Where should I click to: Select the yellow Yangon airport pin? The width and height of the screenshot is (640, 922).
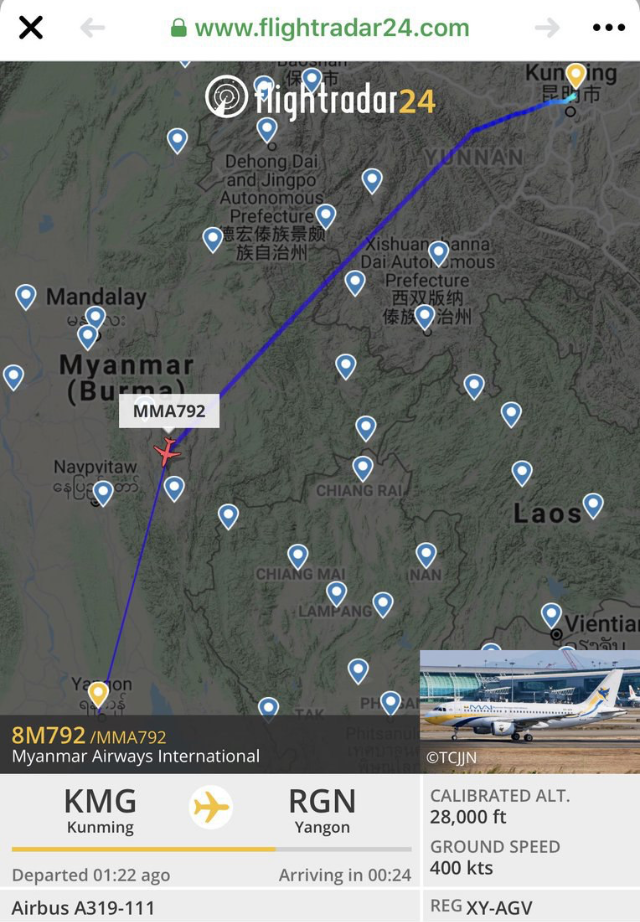98,694
